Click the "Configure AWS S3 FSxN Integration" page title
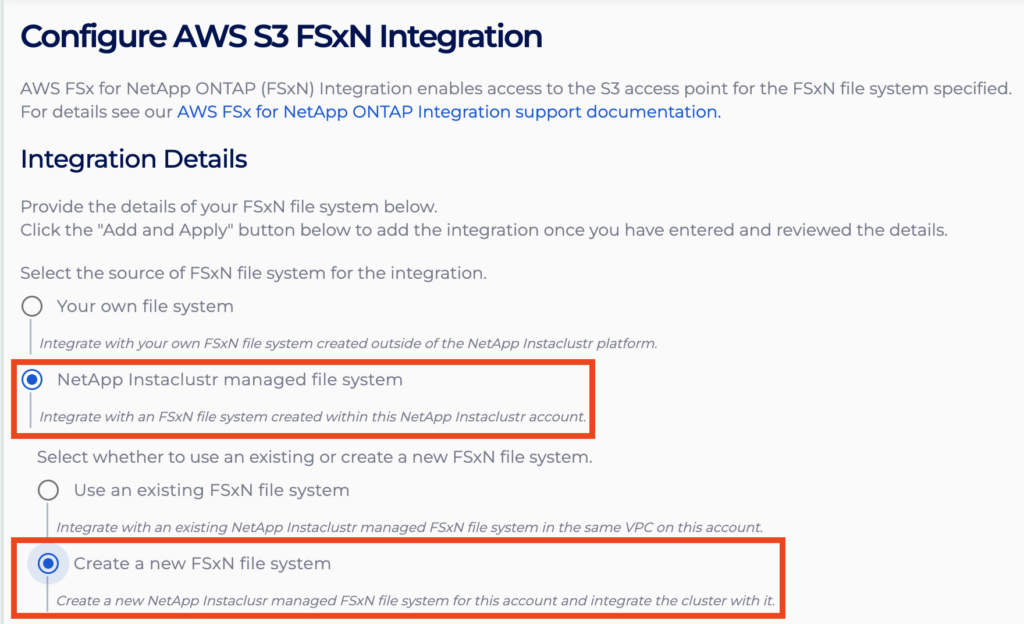The image size is (1024, 624). [281, 37]
